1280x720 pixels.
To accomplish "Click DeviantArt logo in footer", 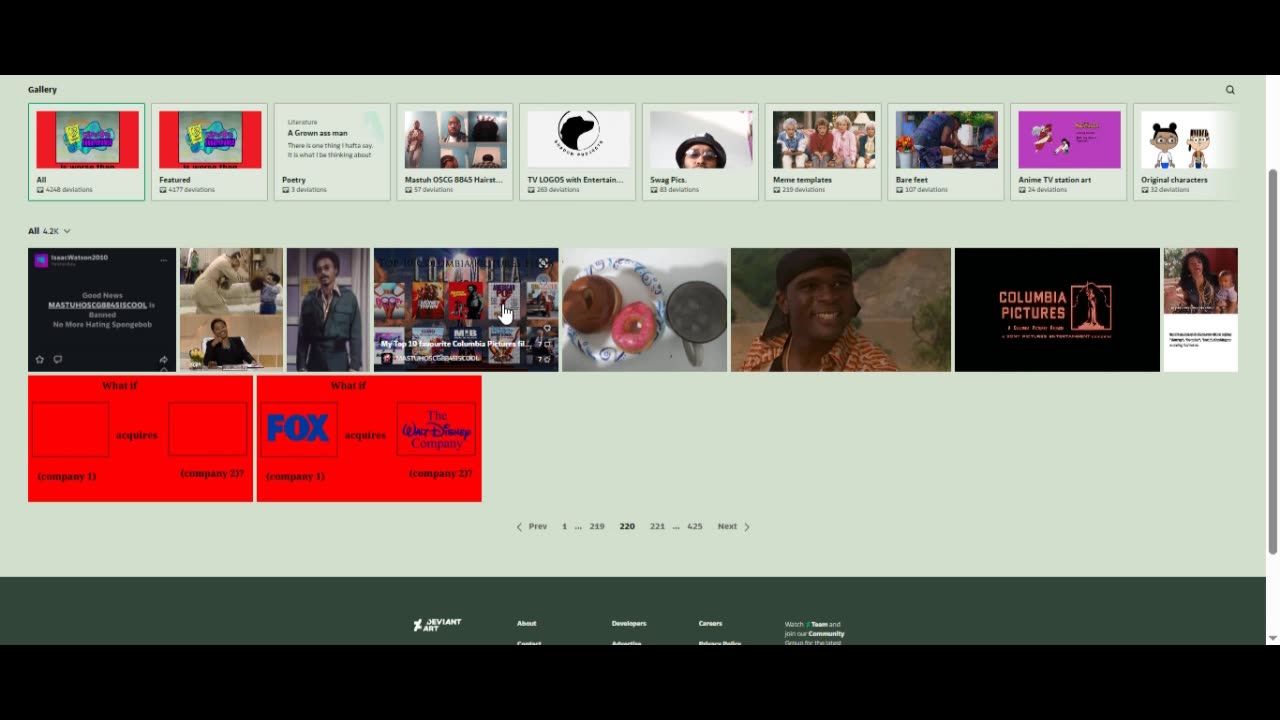I will tap(437, 624).
